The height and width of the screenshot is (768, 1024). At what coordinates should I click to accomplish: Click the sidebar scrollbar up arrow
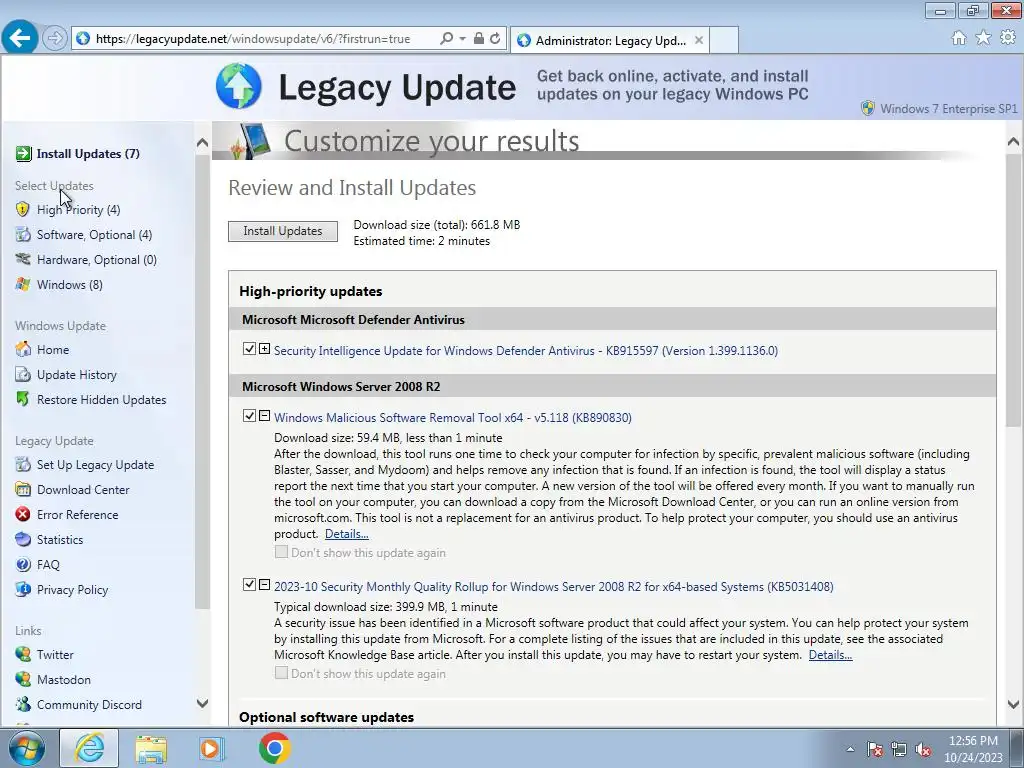click(x=202, y=142)
